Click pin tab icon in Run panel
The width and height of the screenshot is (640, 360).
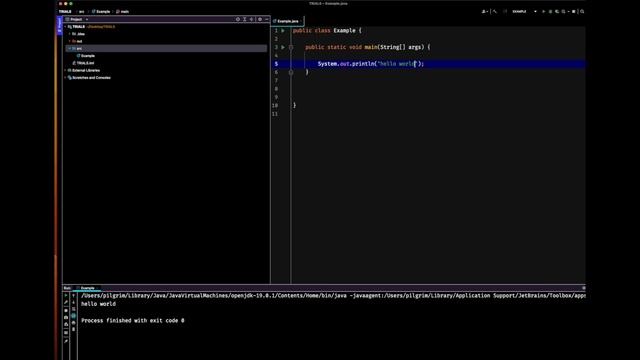66,341
